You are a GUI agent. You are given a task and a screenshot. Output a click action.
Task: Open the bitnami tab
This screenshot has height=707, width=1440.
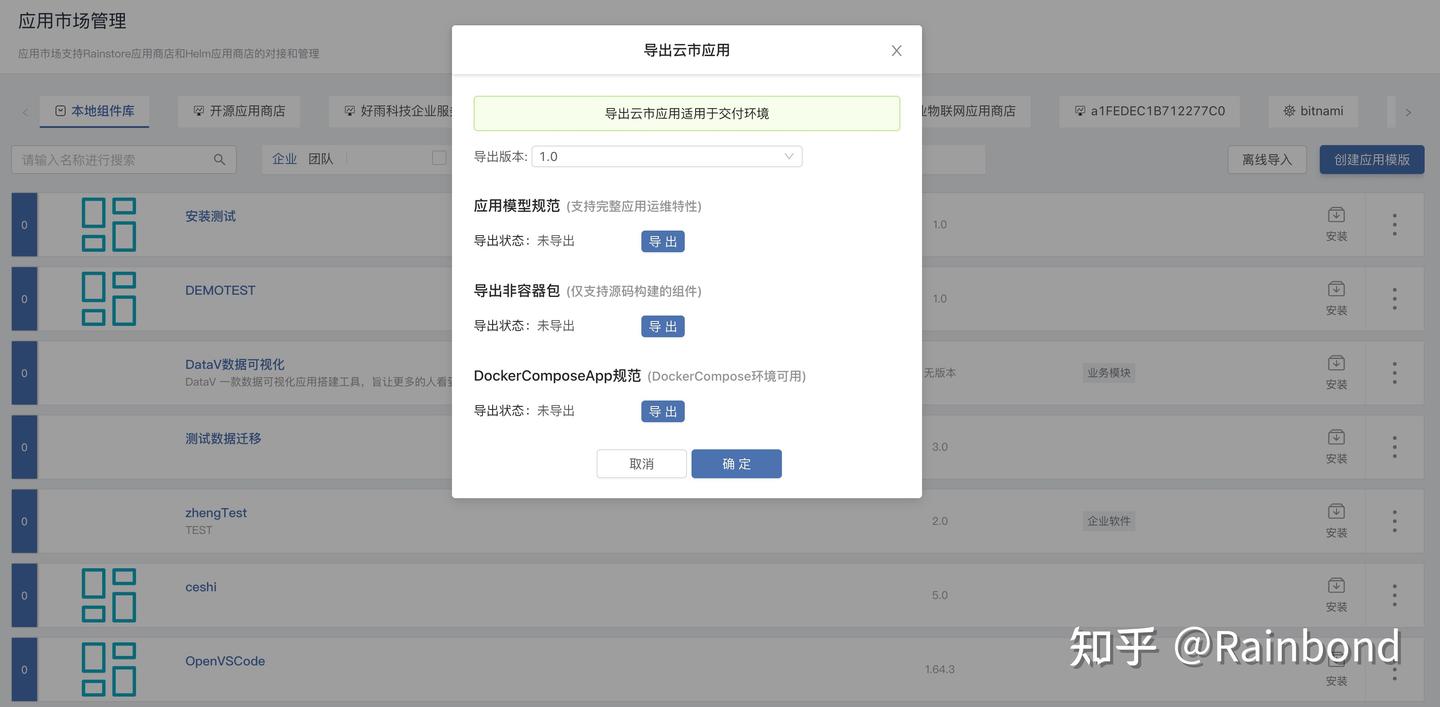[1313, 111]
